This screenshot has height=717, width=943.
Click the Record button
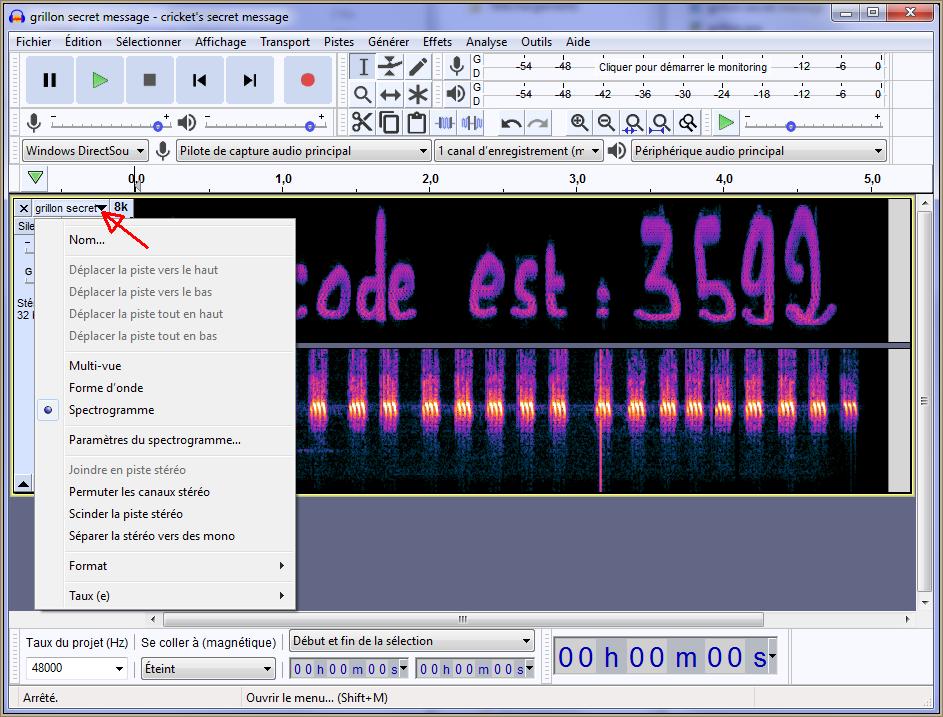coord(307,80)
